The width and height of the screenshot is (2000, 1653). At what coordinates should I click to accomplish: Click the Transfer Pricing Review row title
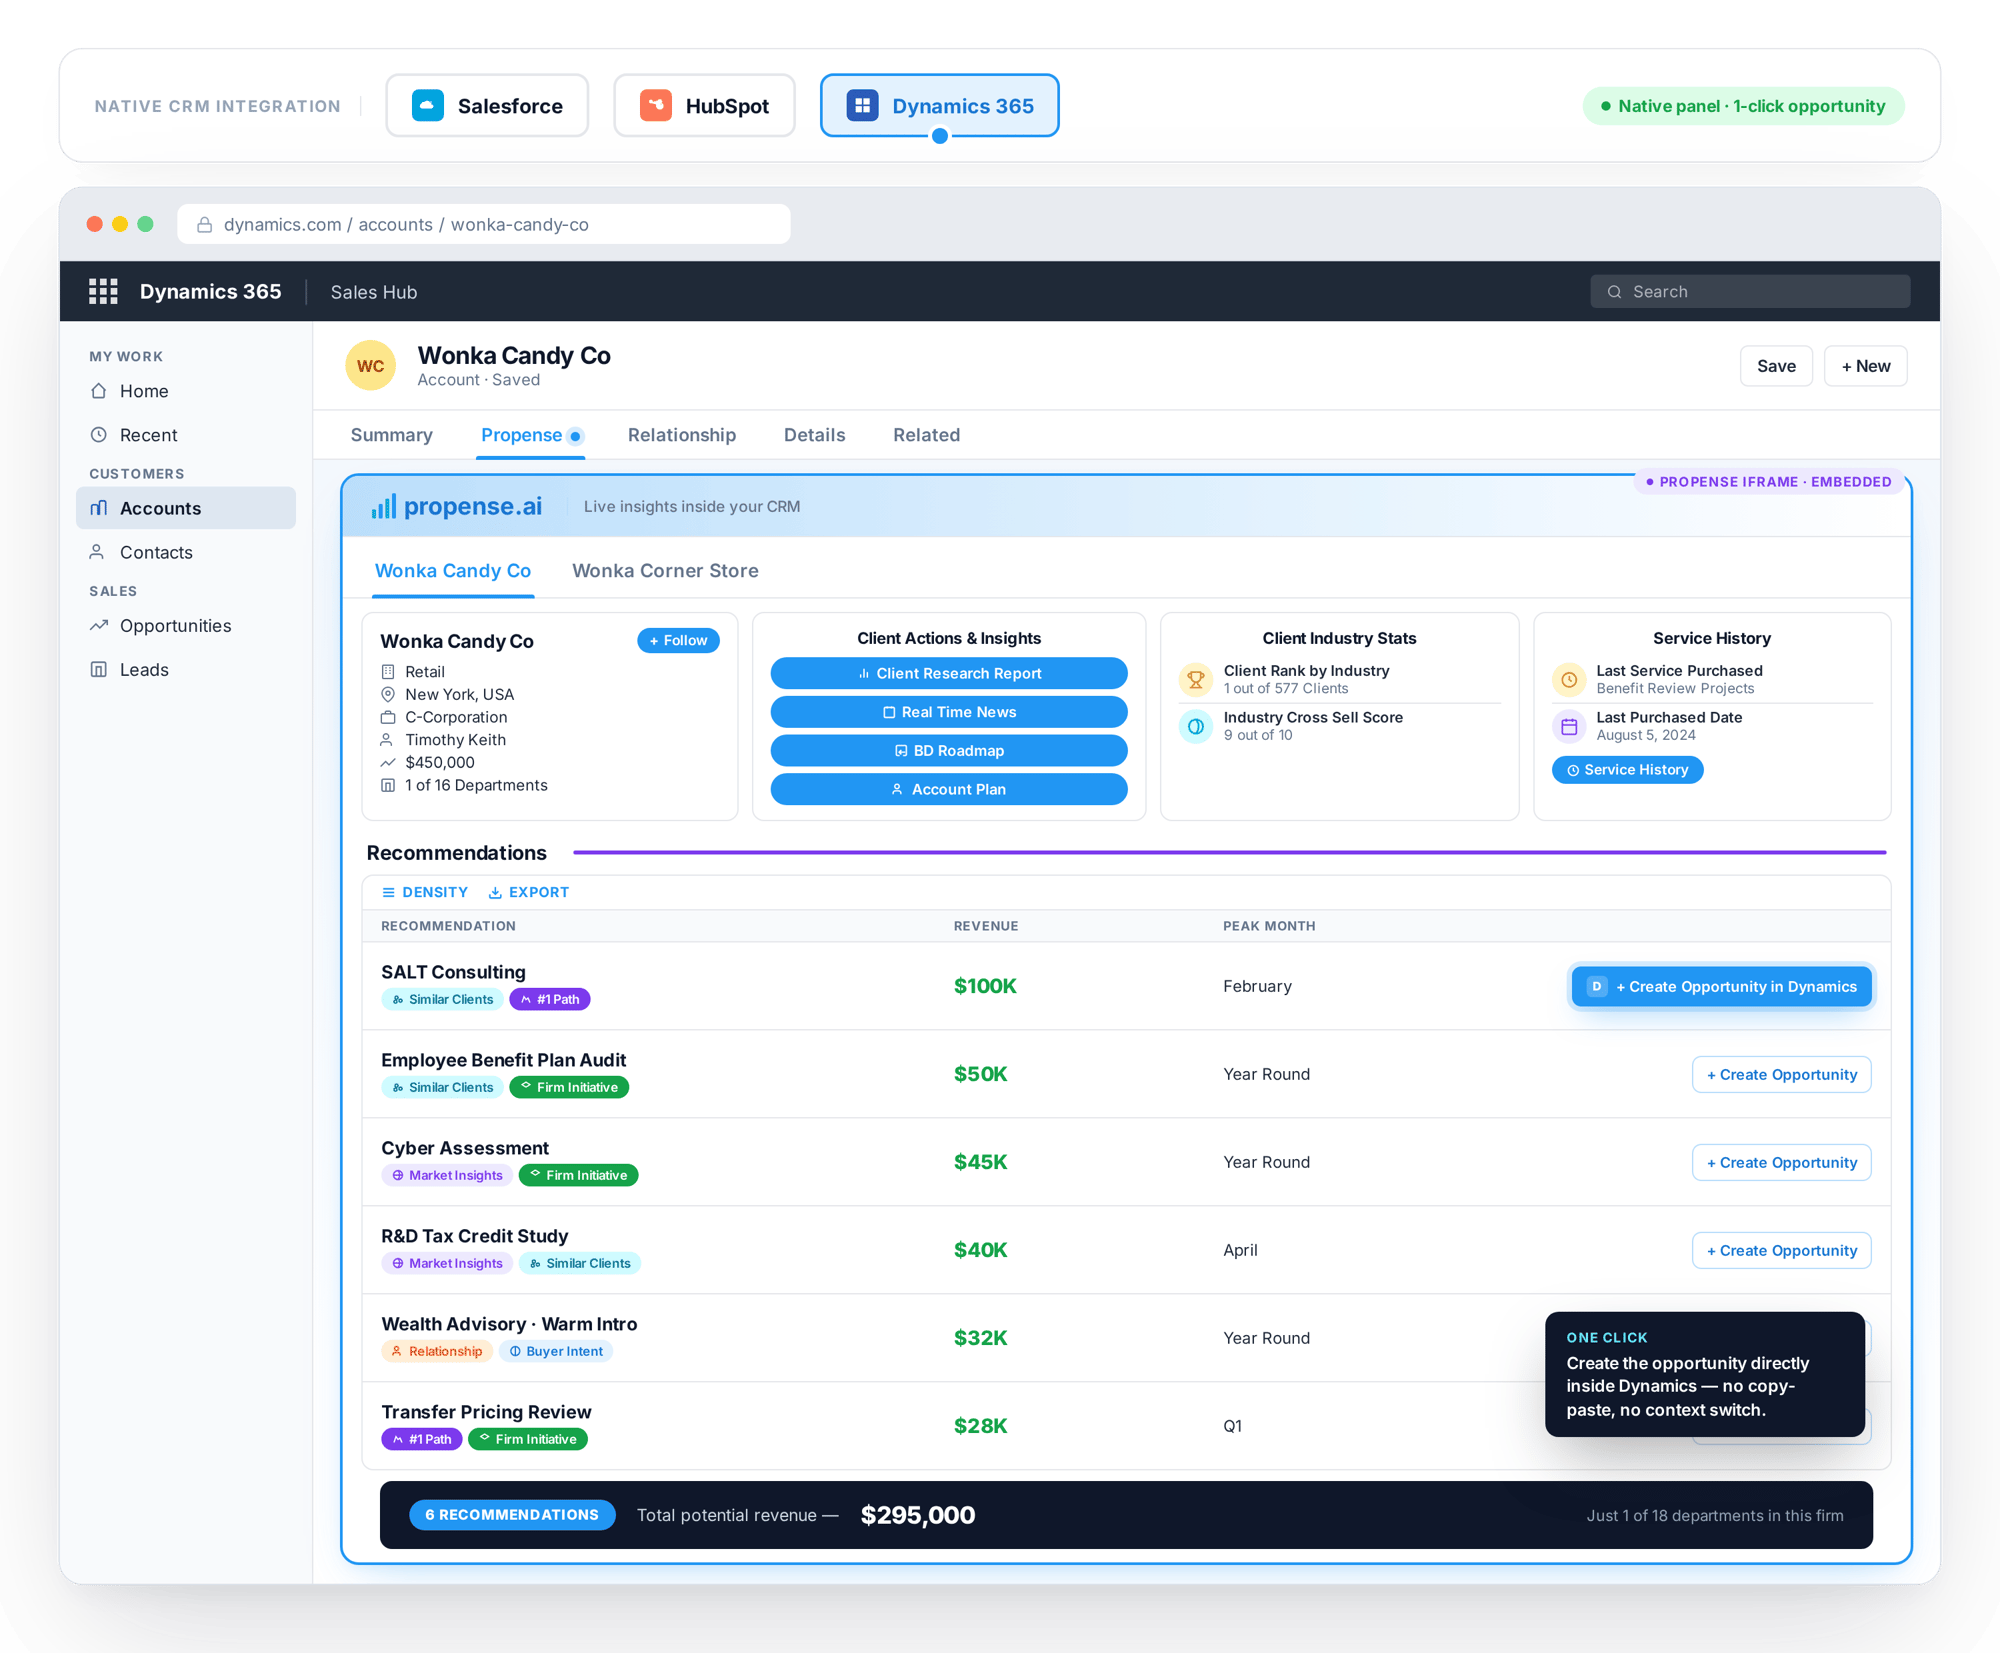point(486,1412)
